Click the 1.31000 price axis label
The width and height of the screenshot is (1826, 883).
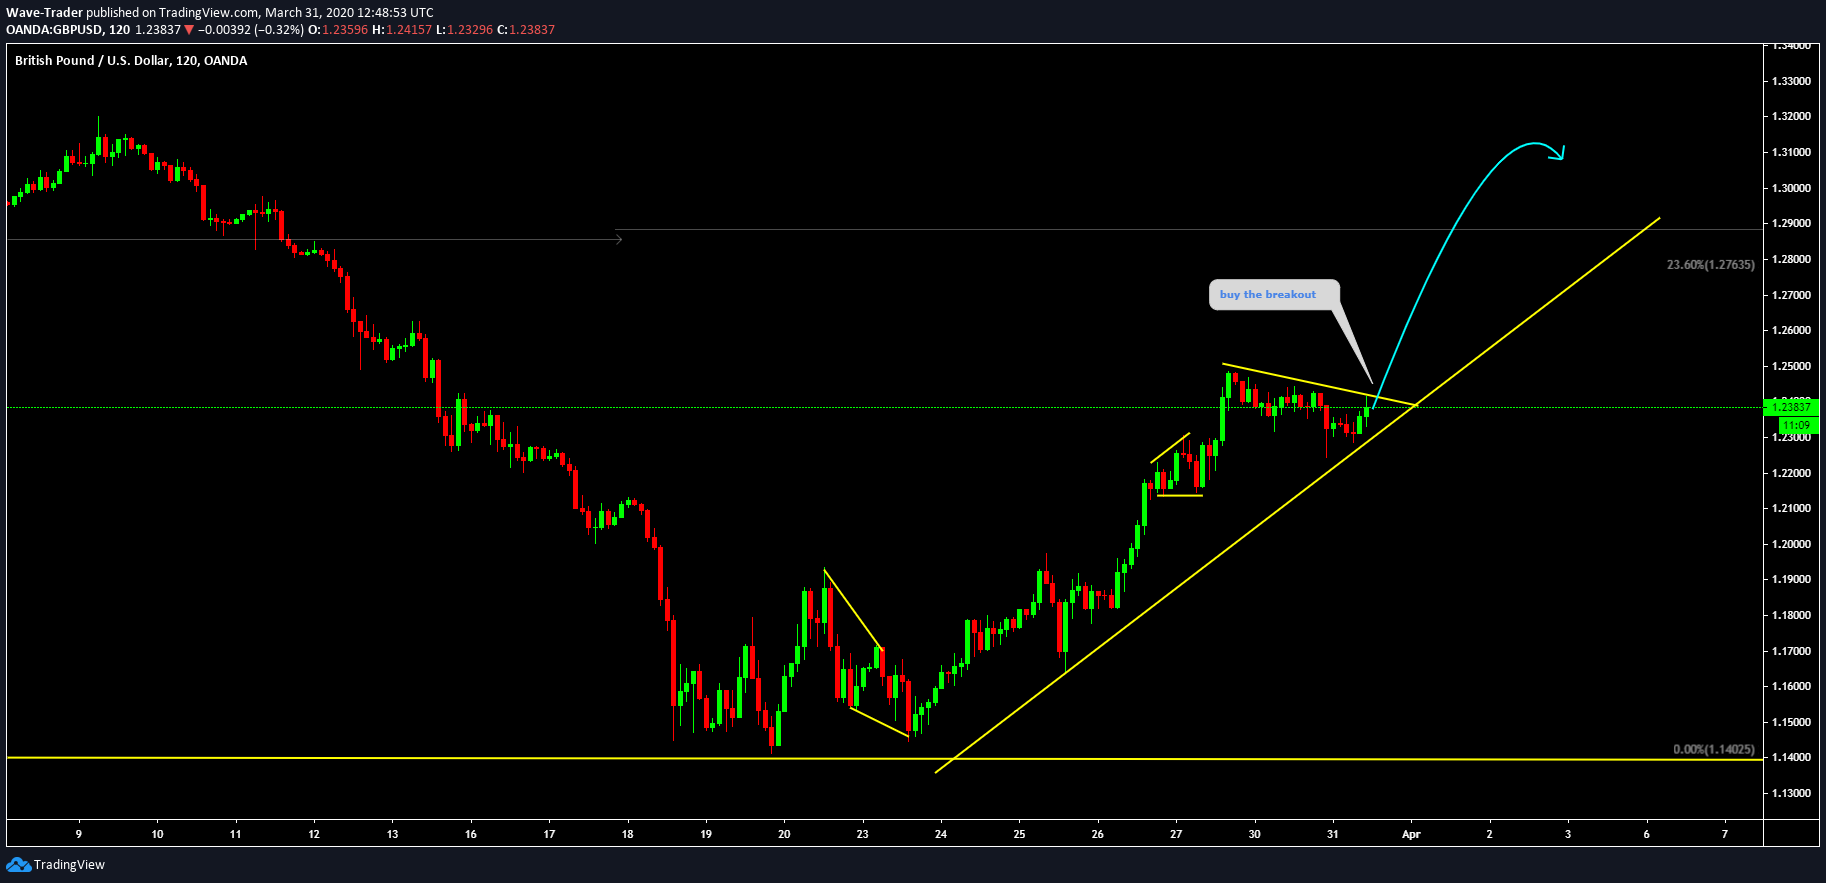(1791, 152)
